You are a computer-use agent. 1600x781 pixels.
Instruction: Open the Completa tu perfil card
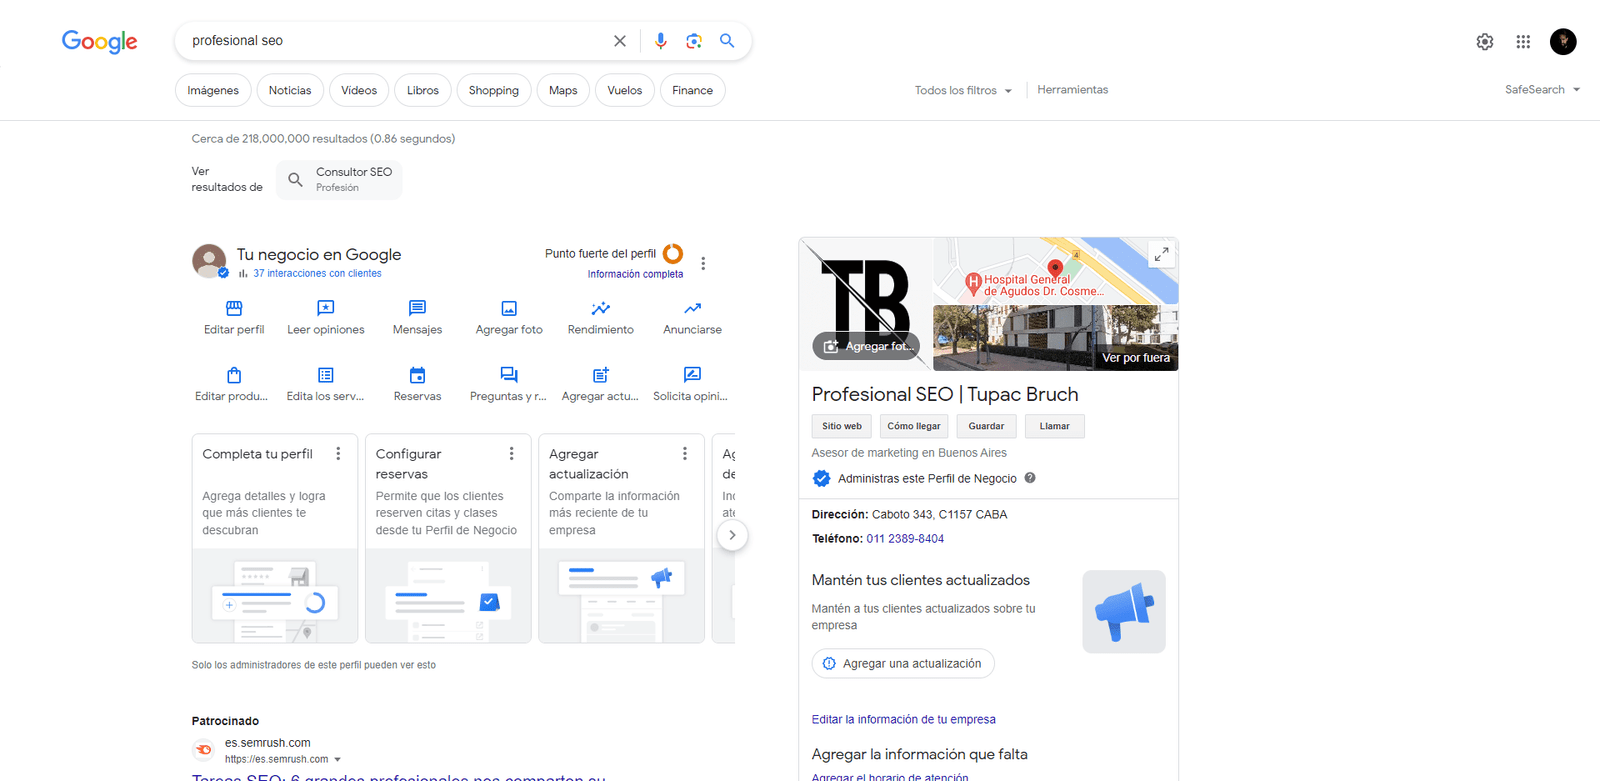[x=275, y=538]
